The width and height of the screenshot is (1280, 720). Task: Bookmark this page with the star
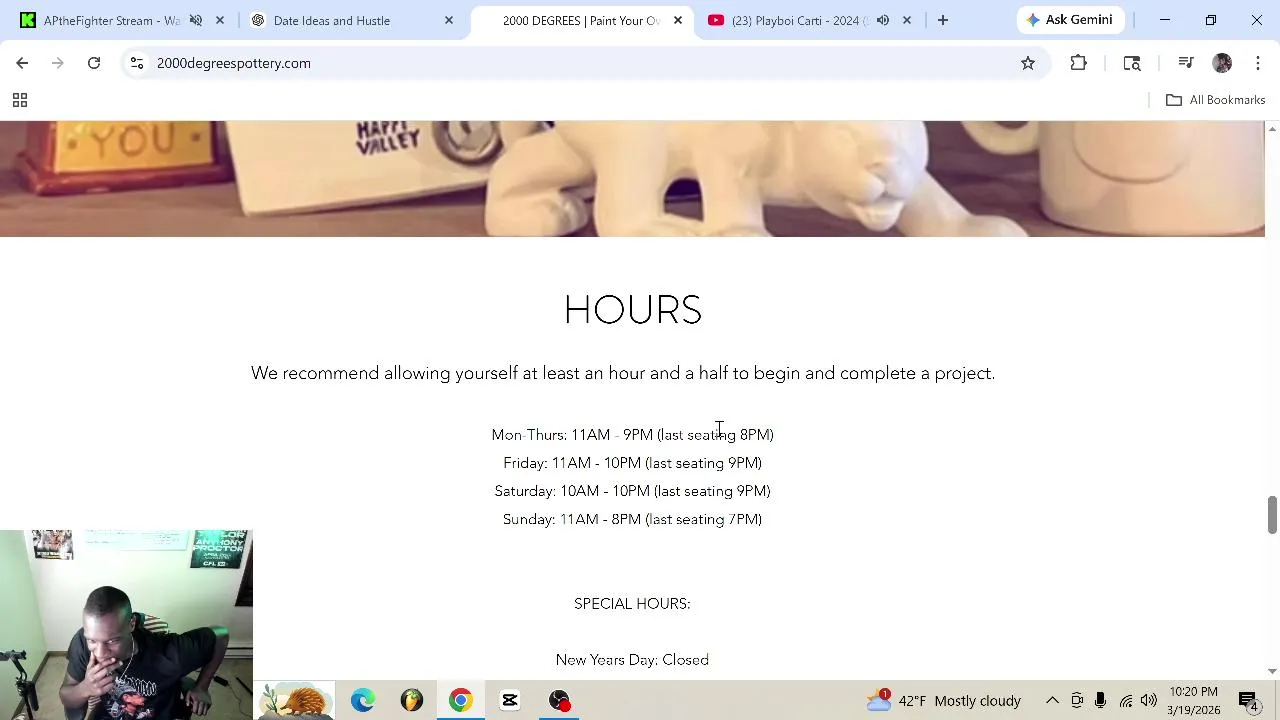point(1027,63)
